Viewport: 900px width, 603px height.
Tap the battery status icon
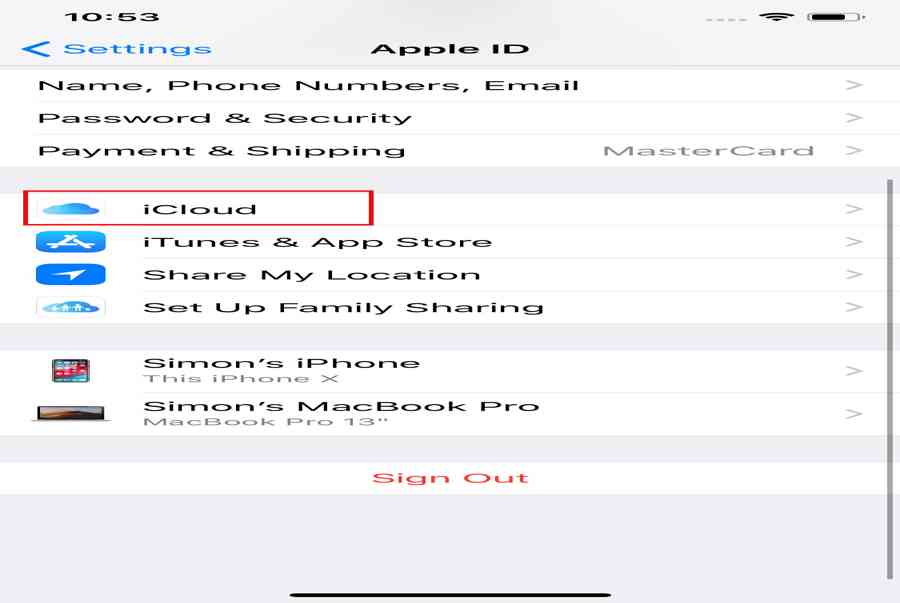tap(836, 17)
